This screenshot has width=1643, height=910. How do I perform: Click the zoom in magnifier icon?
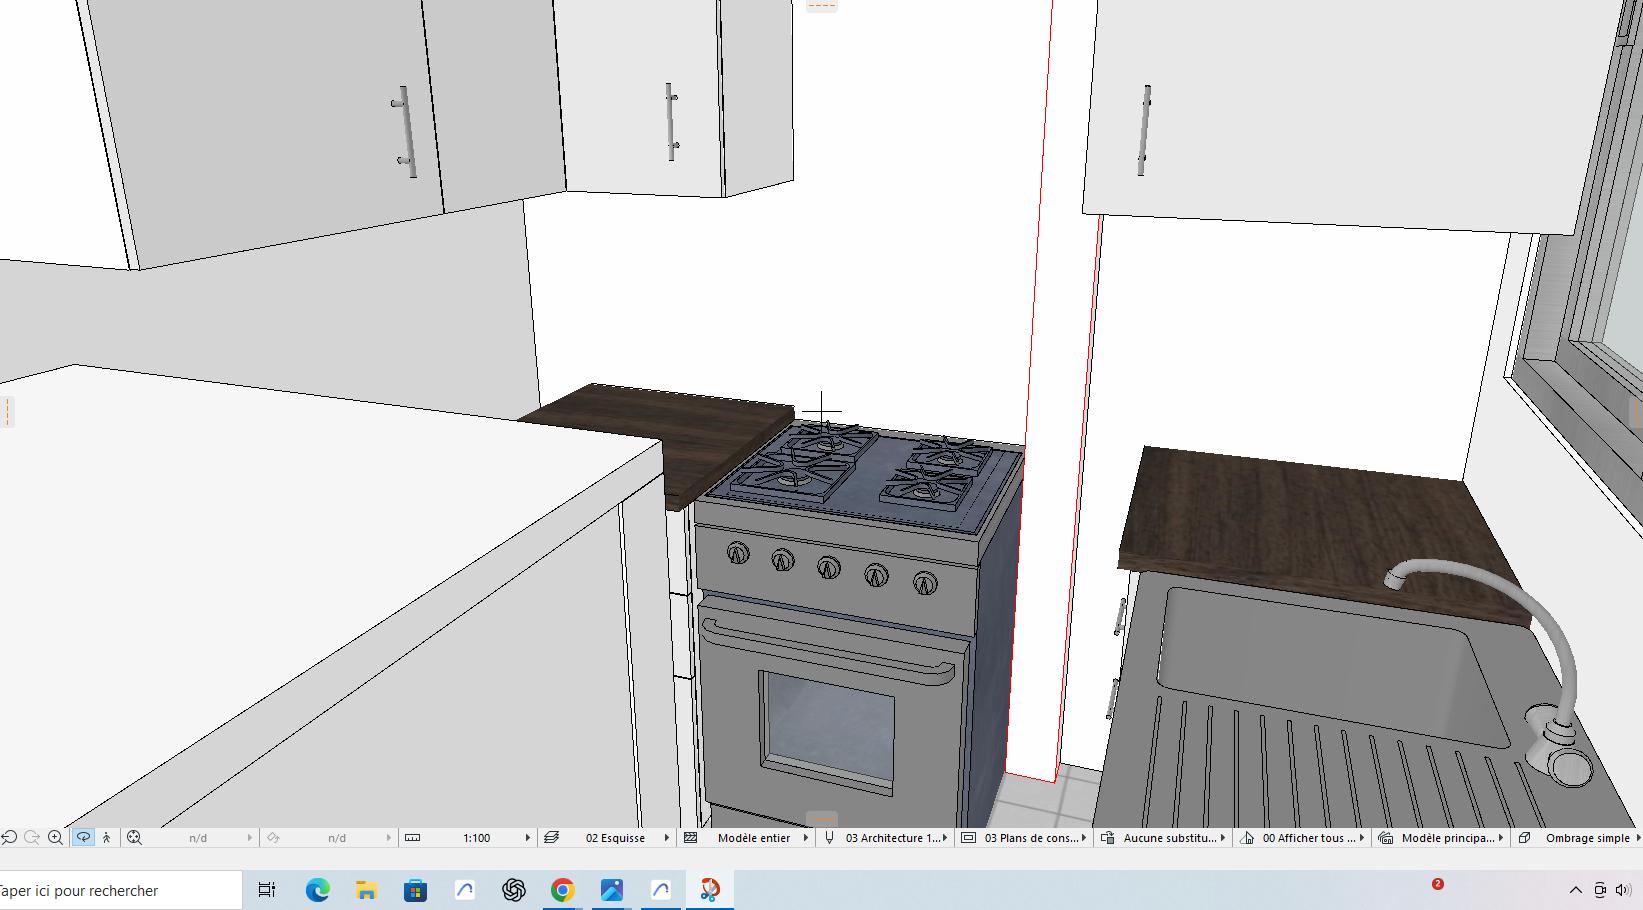tap(56, 838)
